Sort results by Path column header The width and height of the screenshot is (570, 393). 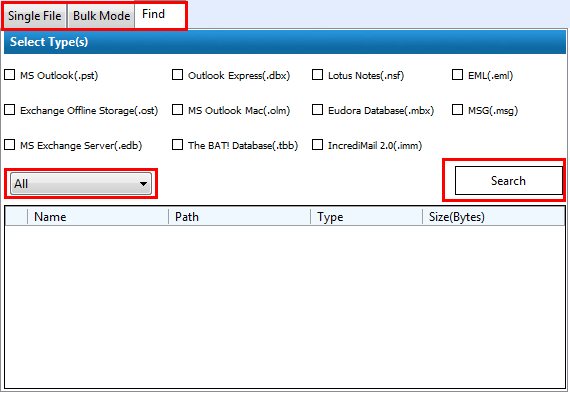coord(240,217)
